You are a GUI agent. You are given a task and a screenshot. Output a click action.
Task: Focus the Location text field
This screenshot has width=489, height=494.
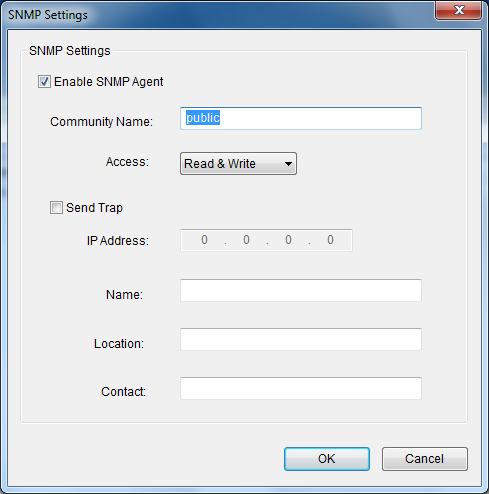click(x=301, y=339)
